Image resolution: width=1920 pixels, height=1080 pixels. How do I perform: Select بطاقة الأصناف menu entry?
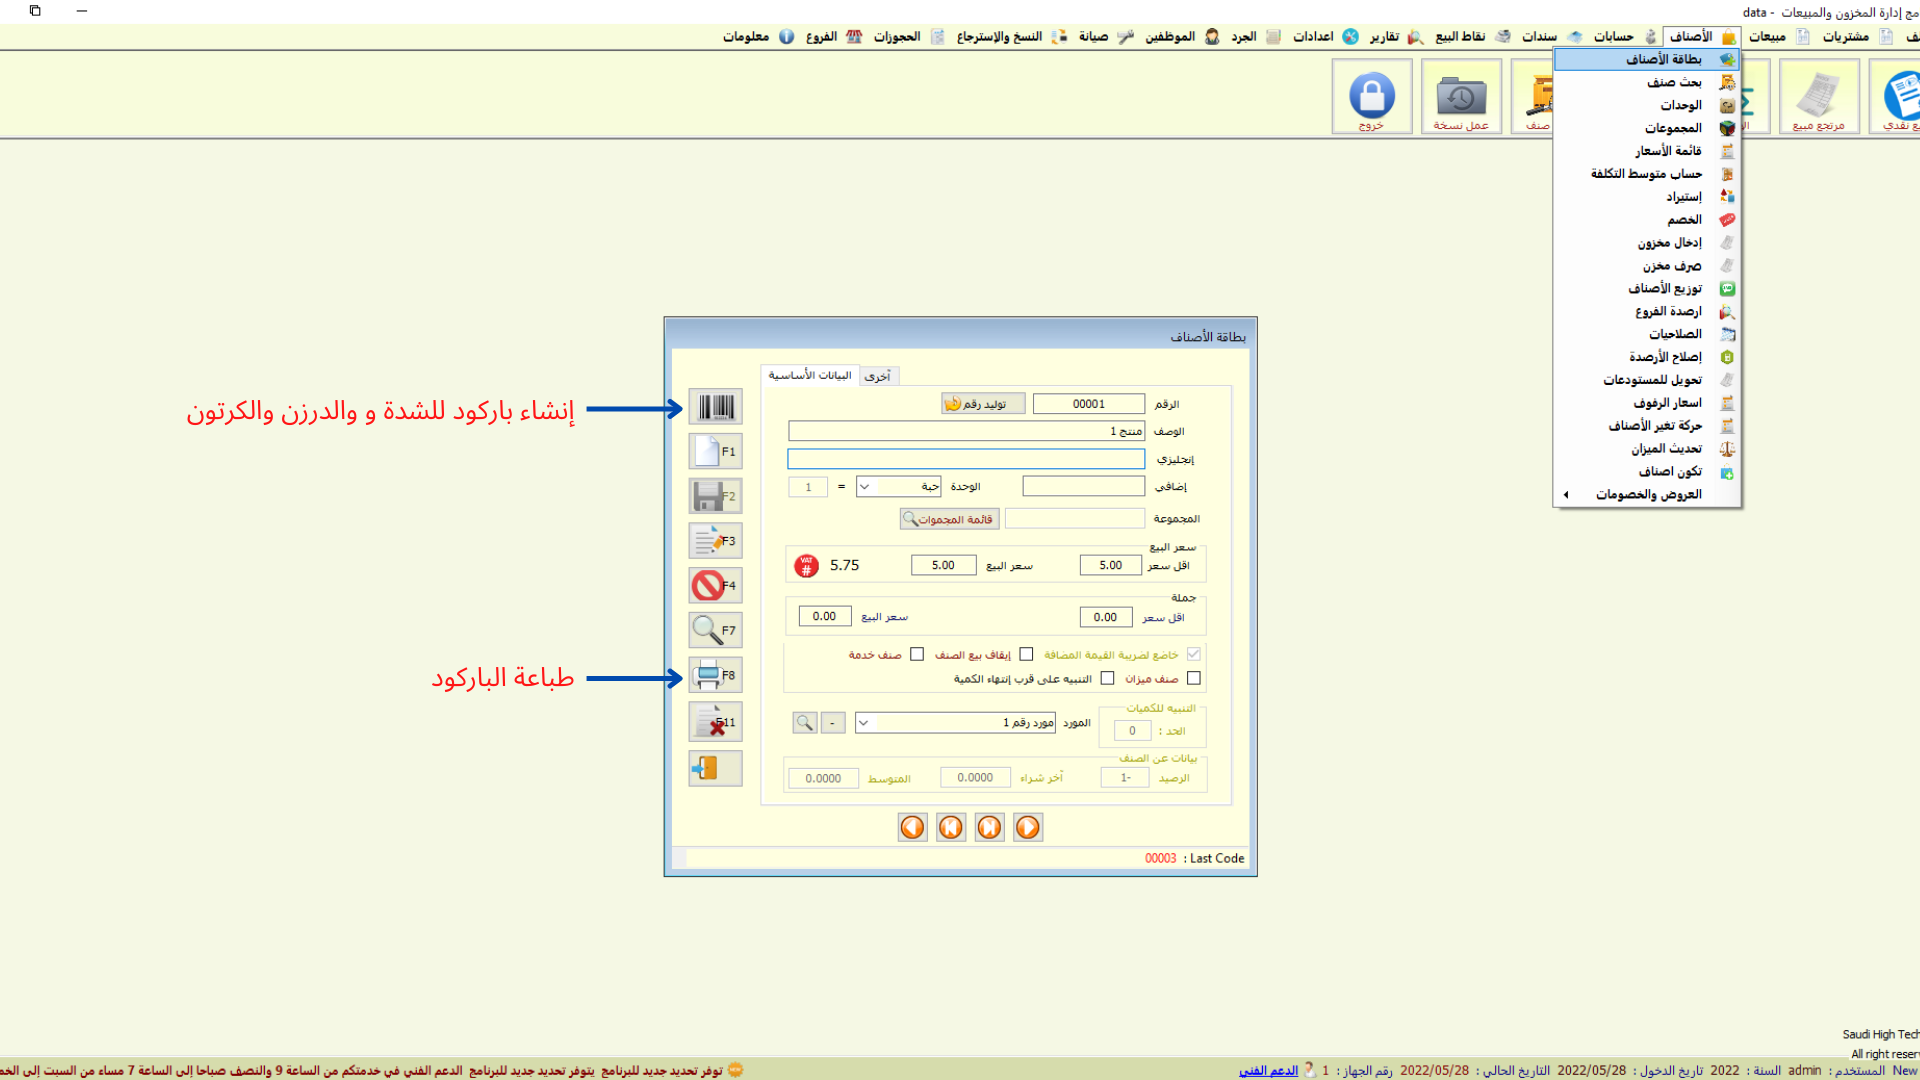coord(1647,60)
